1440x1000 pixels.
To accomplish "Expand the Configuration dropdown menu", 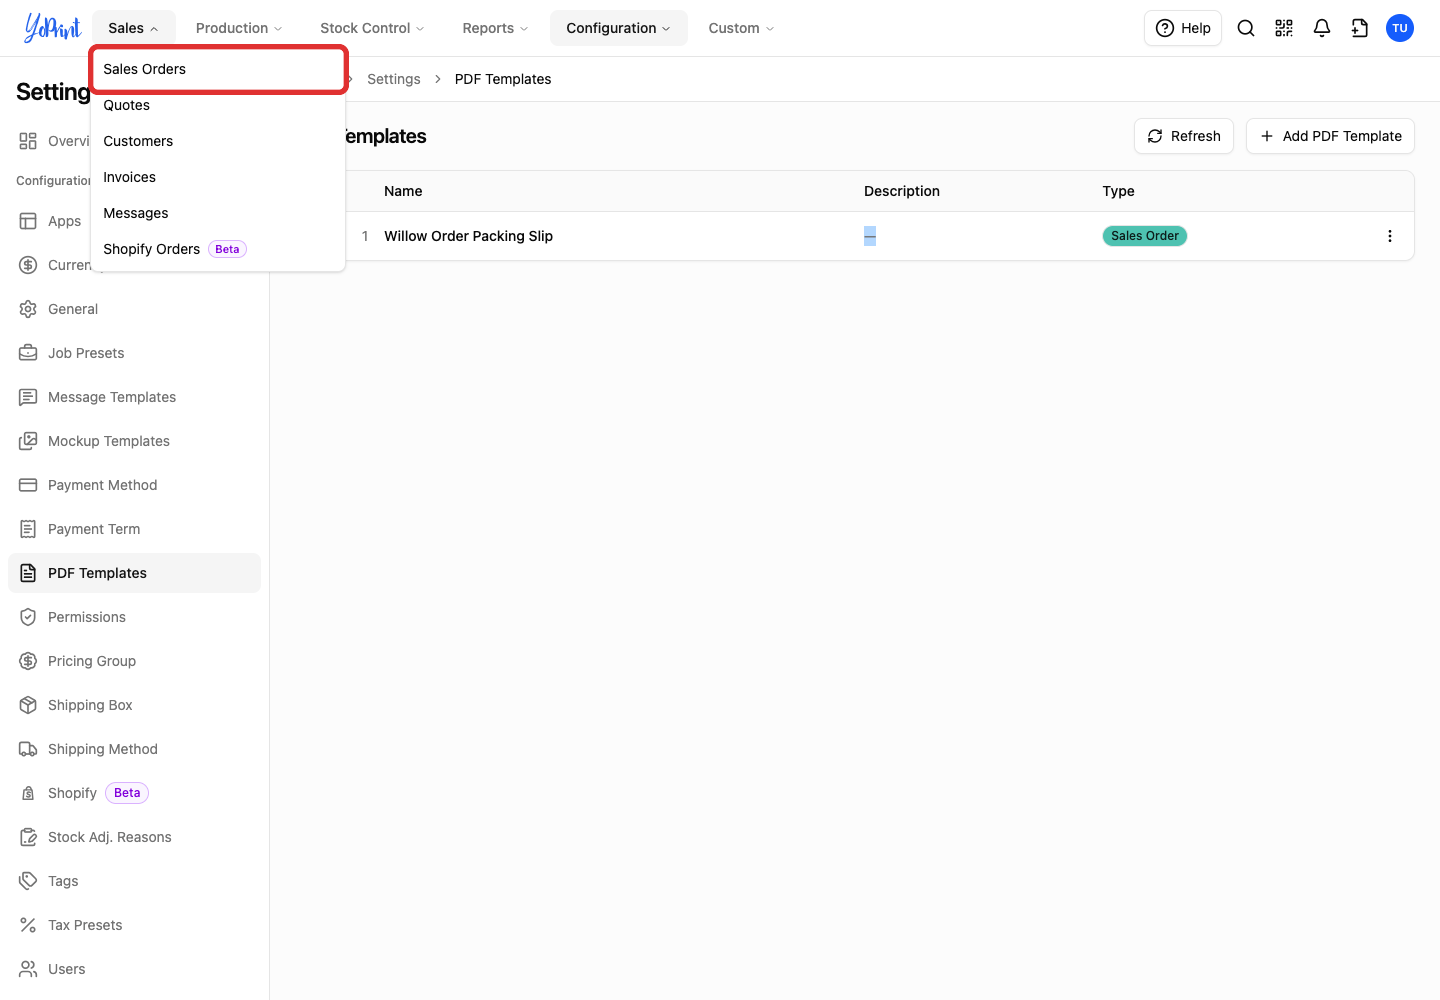I will click(618, 28).
